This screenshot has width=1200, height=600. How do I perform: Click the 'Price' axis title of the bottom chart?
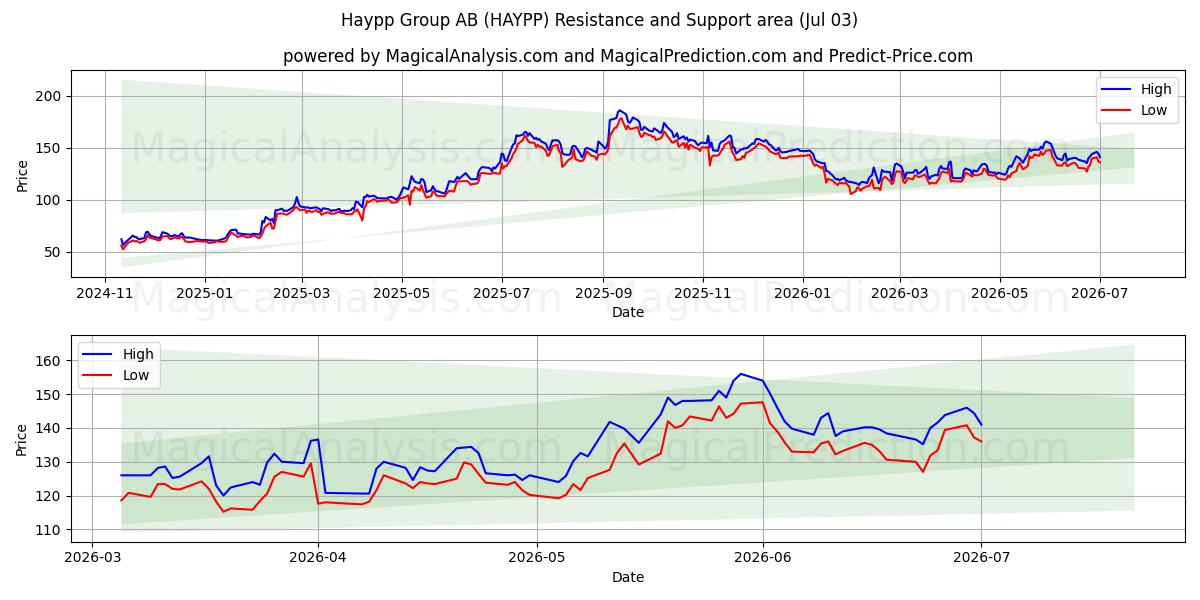[22, 440]
